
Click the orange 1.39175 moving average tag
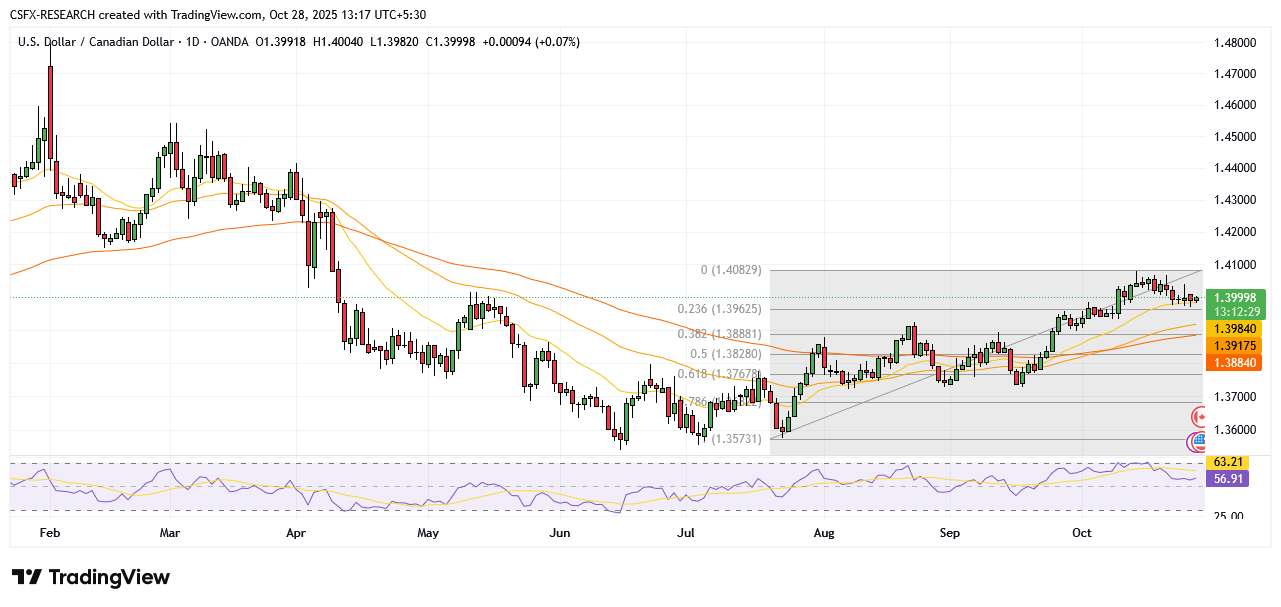[1238, 345]
